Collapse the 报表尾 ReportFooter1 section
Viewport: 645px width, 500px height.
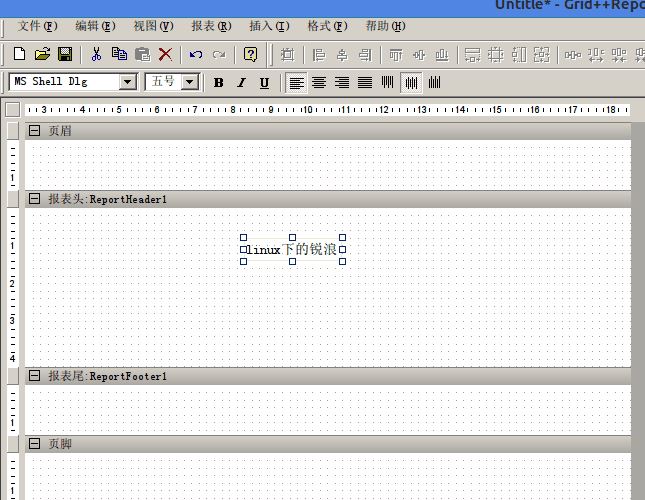(35, 375)
